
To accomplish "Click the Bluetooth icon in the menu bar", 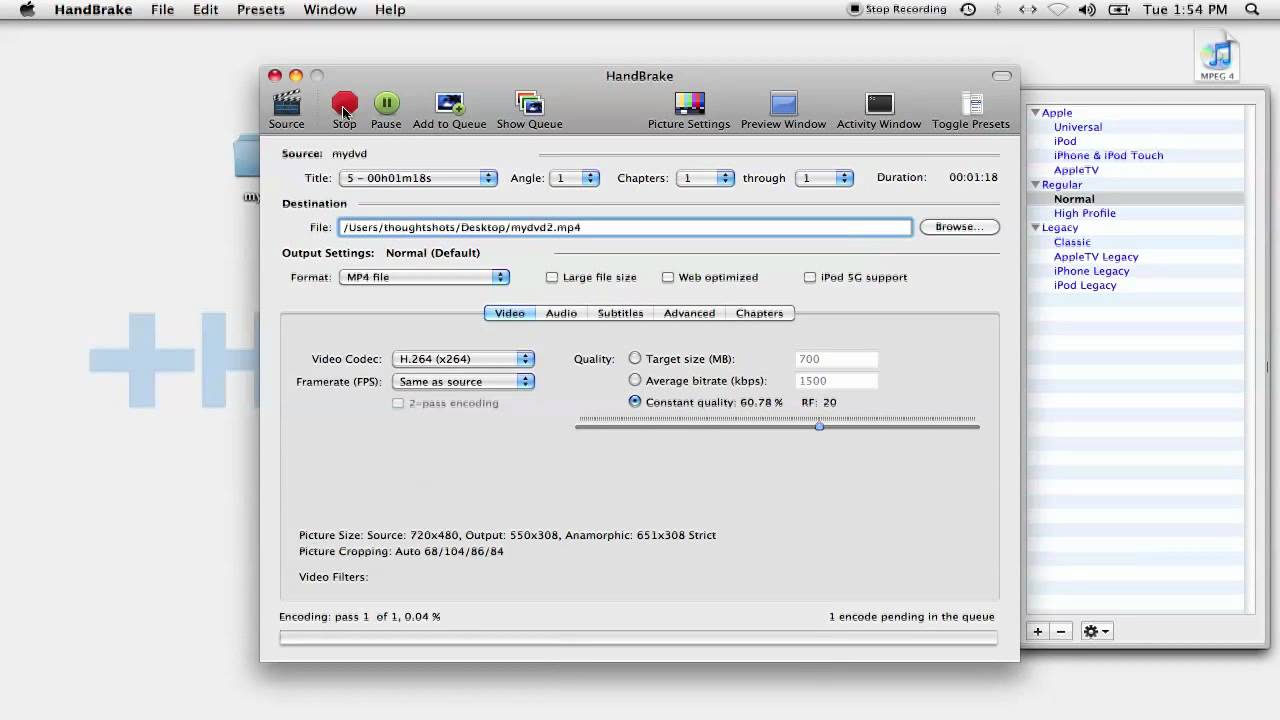I will pos(997,10).
